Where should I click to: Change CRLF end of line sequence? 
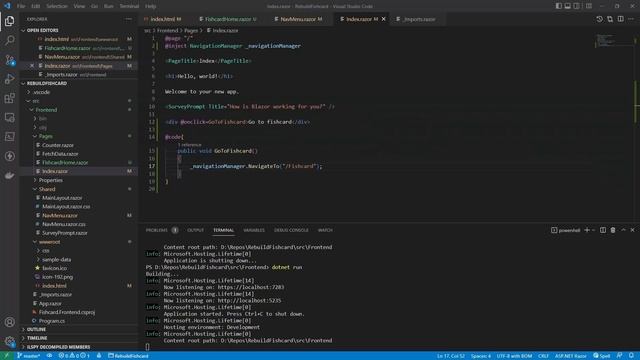pos(543,356)
